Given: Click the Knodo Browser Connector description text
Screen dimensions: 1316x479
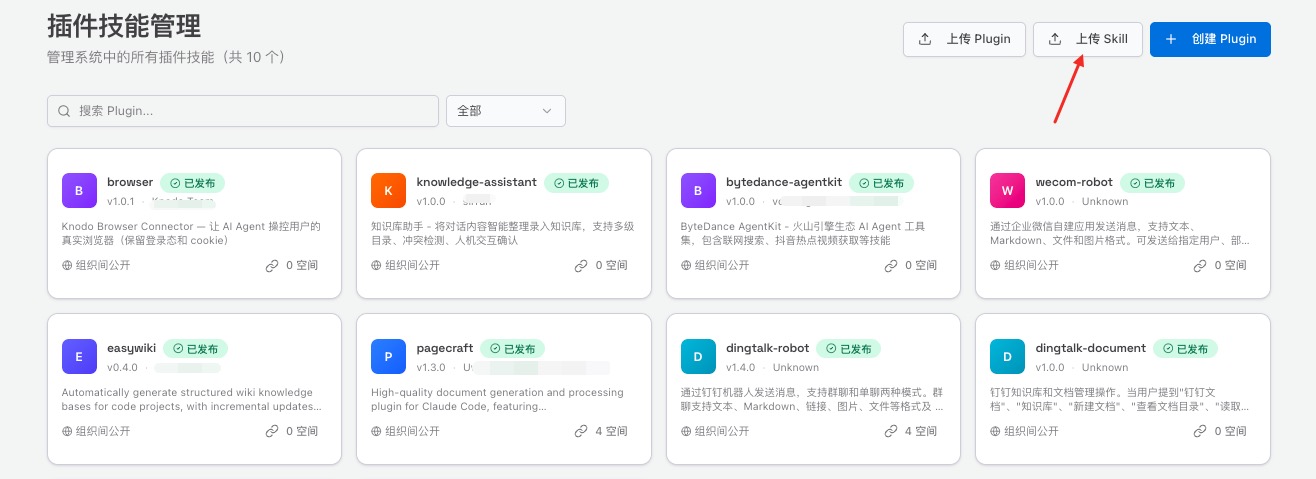Looking at the screenshot, I should point(191,233).
